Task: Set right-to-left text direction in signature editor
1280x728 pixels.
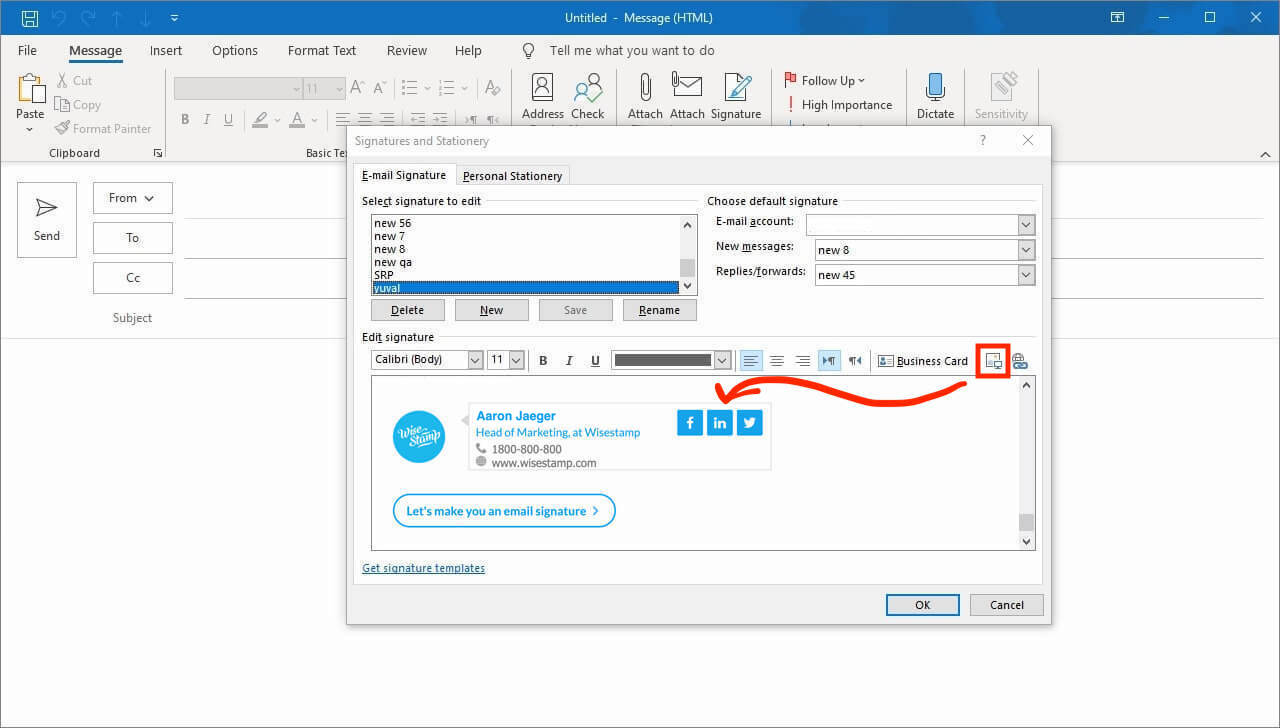Action: (855, 361)
